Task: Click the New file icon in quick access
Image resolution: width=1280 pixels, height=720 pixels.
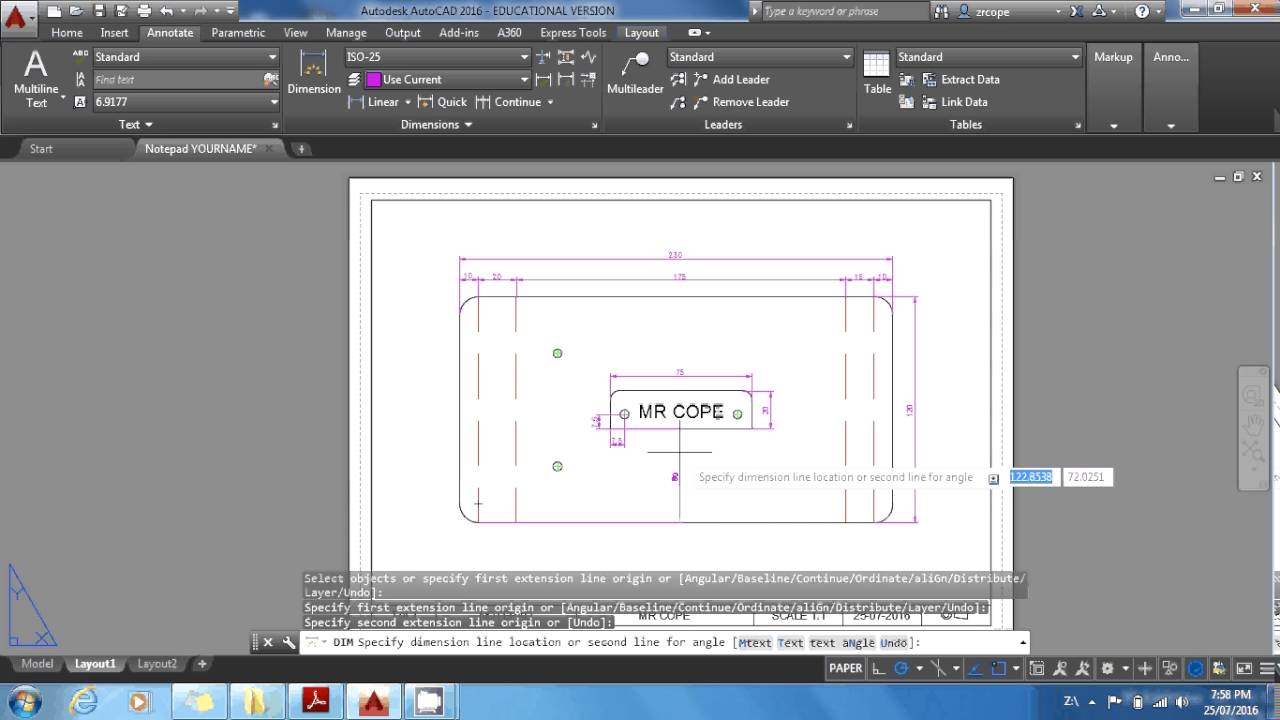Action: 54,11
